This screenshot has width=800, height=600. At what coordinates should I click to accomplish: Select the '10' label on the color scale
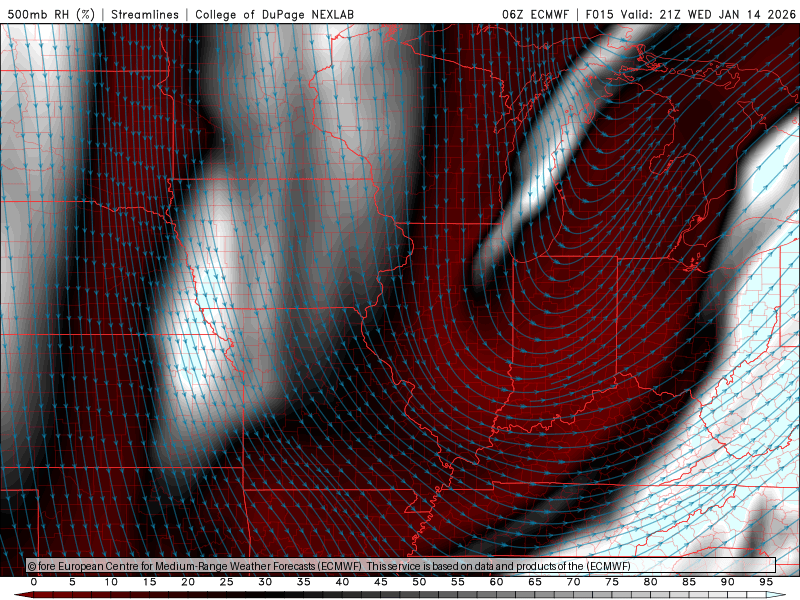coord(111,582)
